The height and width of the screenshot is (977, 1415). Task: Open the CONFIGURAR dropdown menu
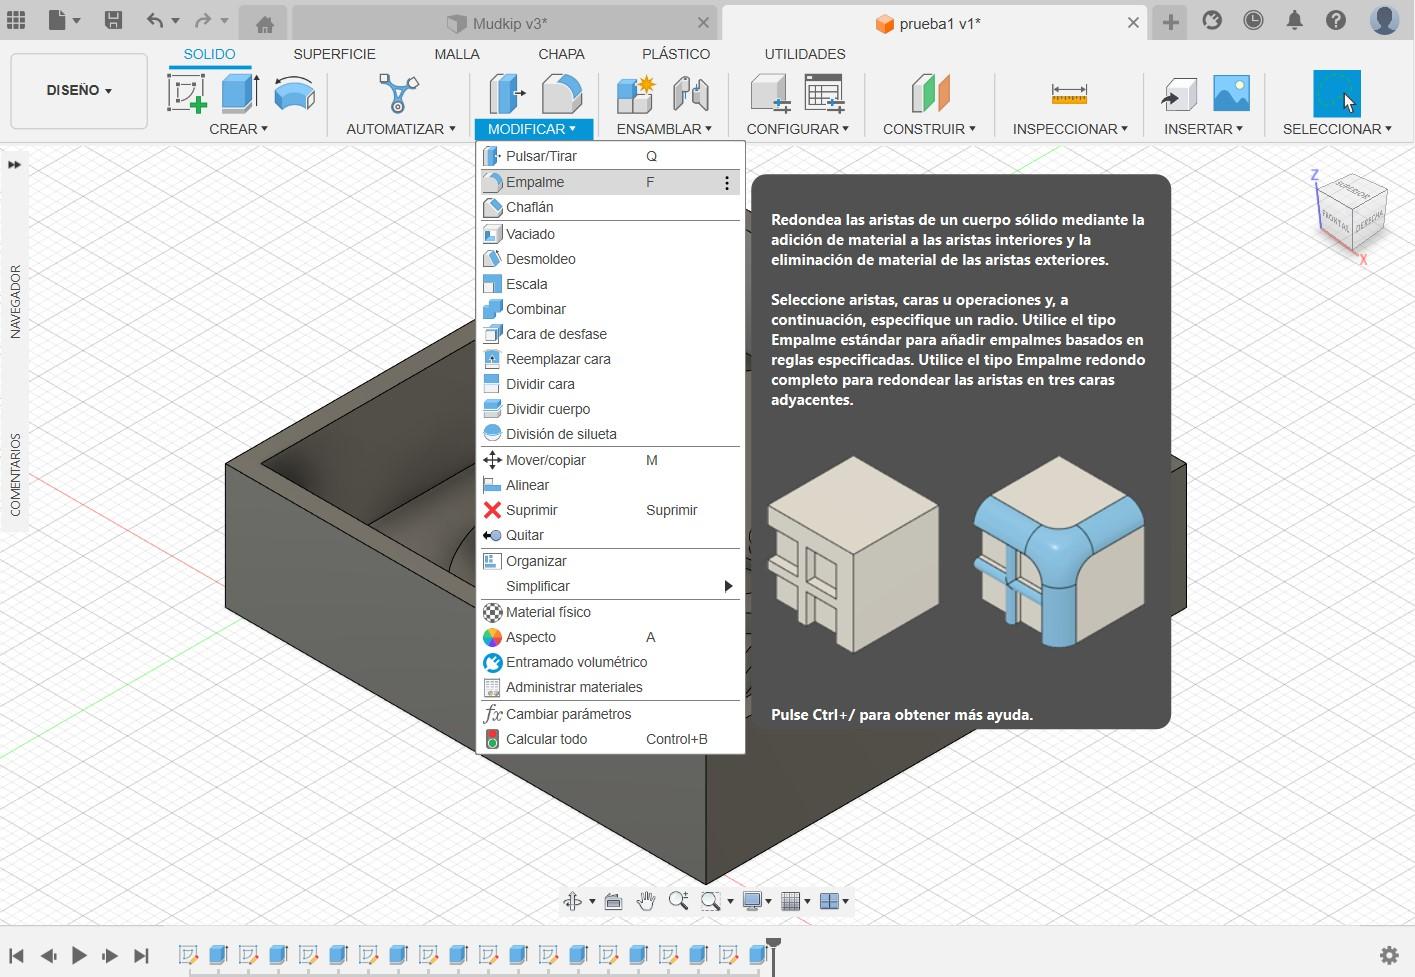tap(797, 129)
